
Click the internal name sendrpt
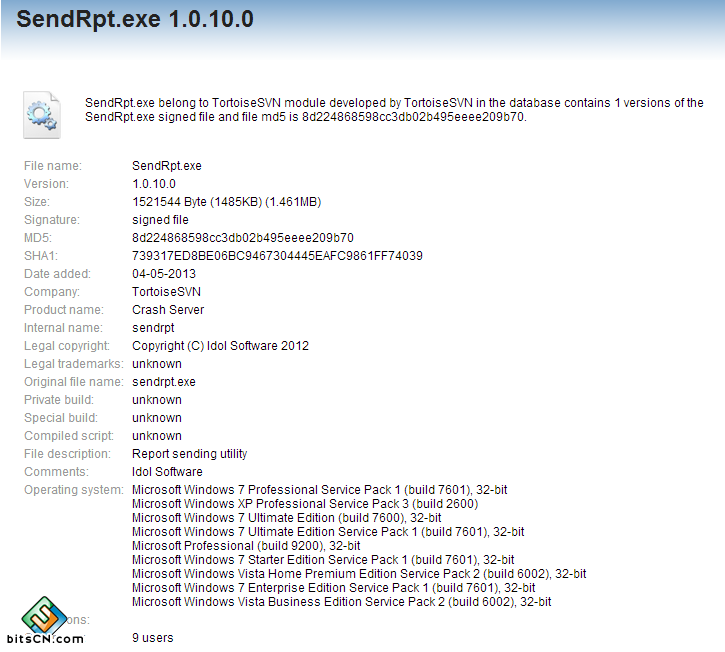[x=154, y=328]
